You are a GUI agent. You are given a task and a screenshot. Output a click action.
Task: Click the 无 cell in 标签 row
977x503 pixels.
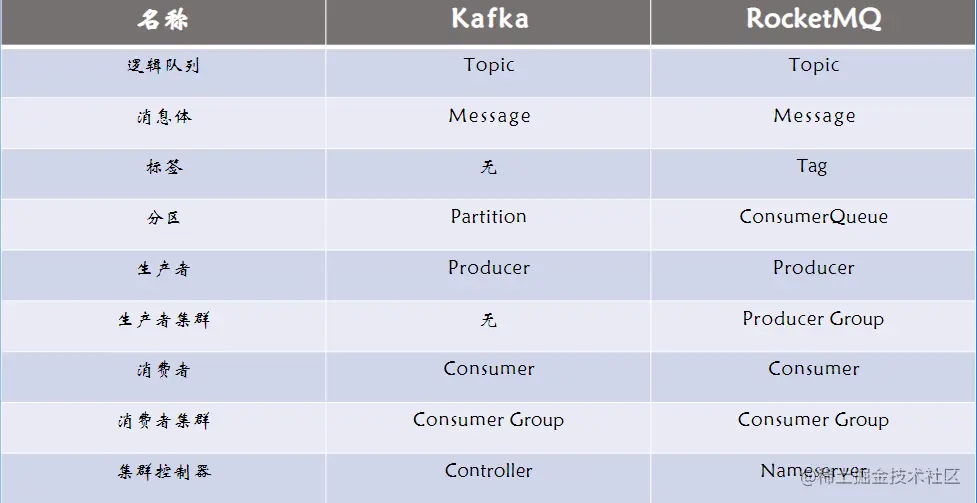[x=488, y=167]
